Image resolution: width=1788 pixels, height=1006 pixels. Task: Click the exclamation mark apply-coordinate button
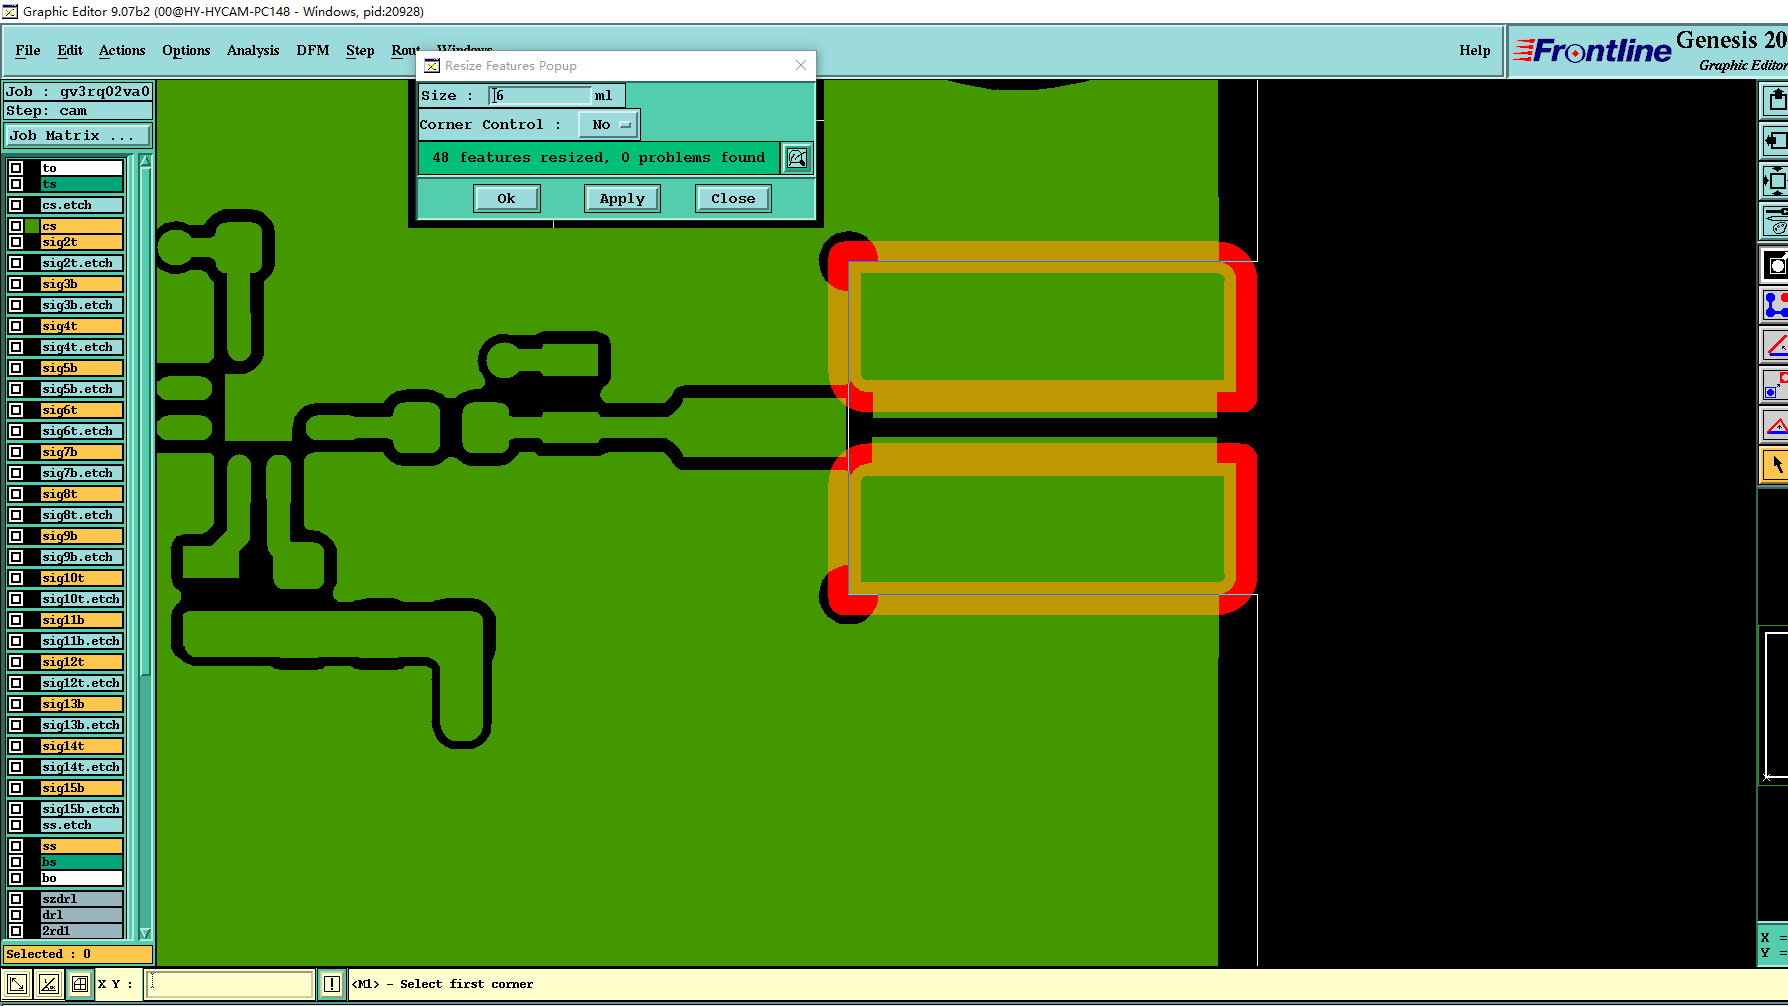[332, 984]
